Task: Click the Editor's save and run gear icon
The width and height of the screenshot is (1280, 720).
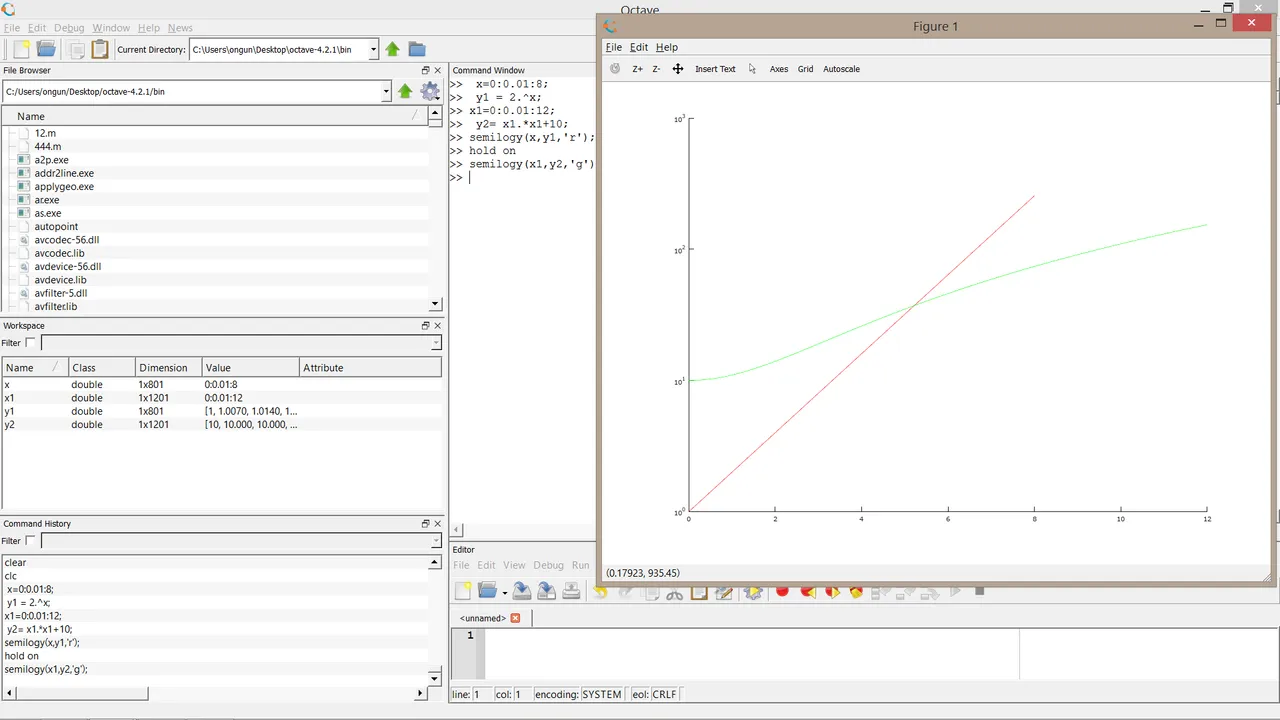Action: coord(753,593)
